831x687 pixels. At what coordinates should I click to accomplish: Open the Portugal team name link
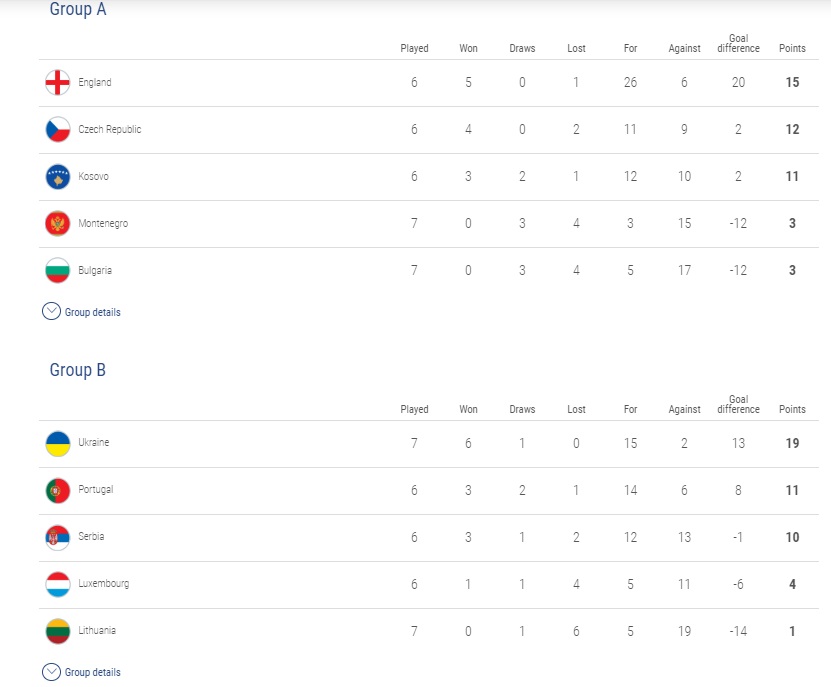click(x=96, y=489)
